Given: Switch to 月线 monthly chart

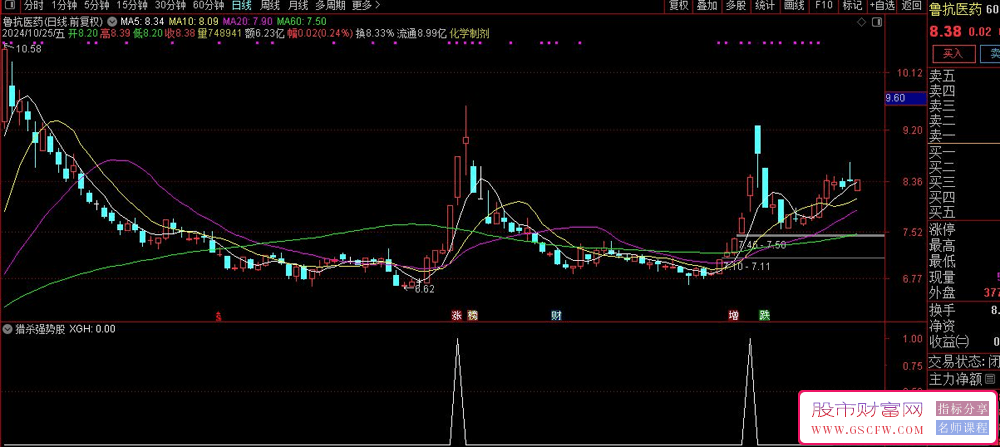Looking at the screenshot, I should (298, 6).
